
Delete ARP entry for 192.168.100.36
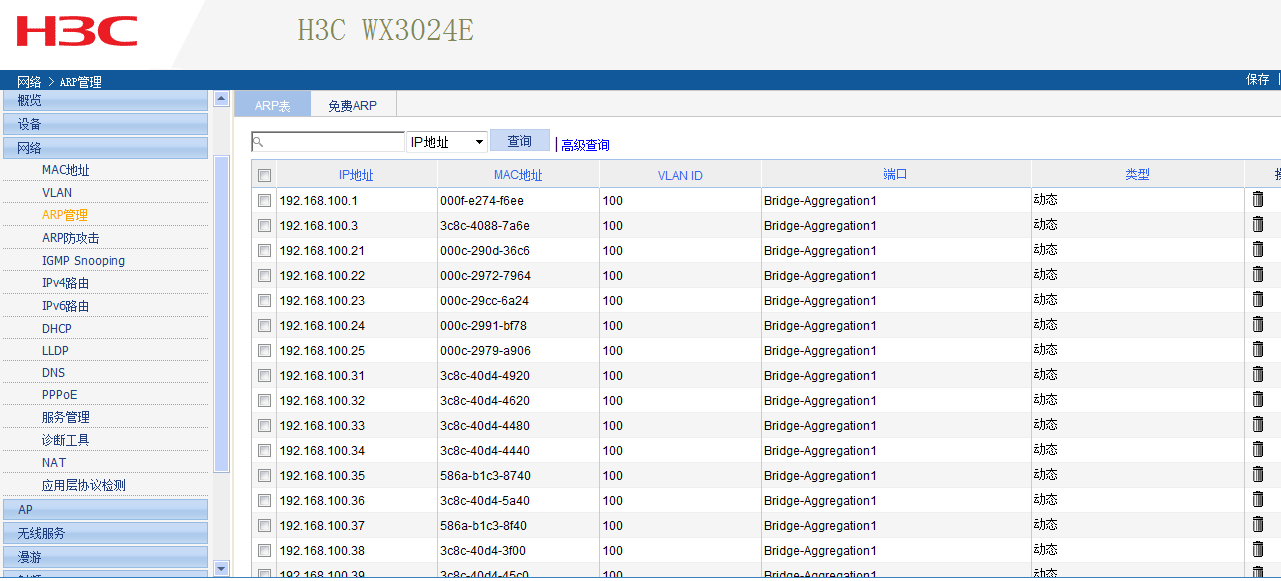tap(1258, 499)
